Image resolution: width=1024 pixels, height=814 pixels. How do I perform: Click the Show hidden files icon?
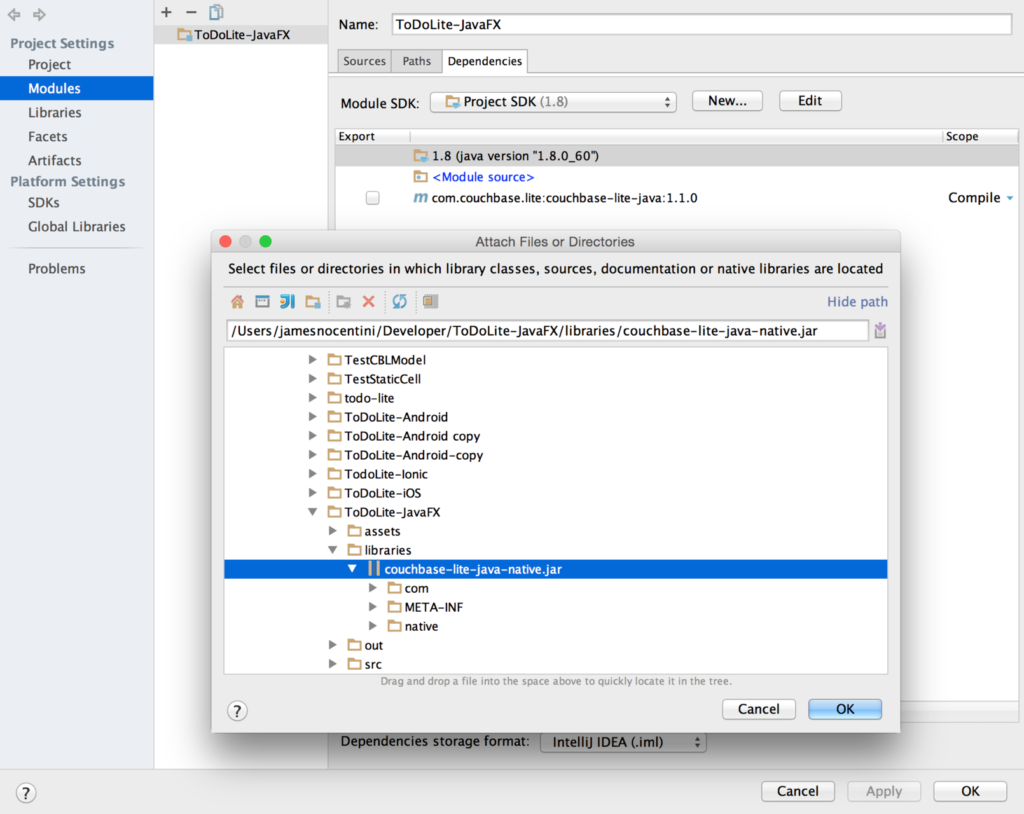point(430,301)
